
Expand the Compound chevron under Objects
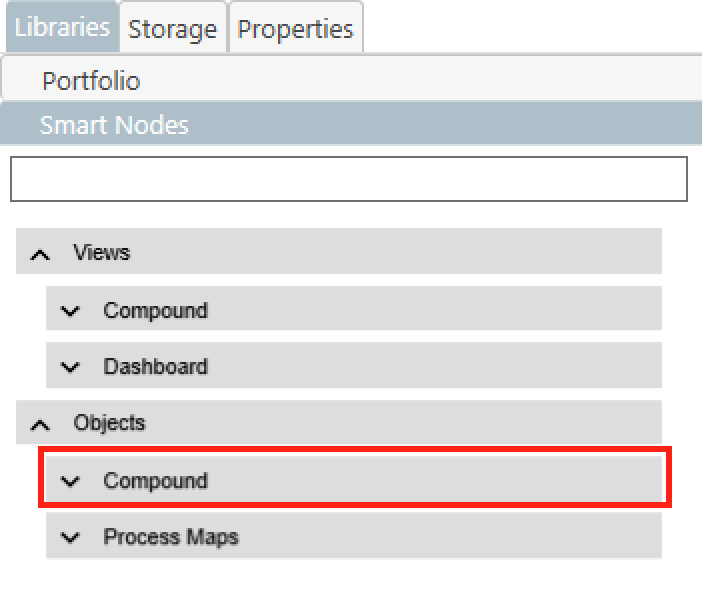pos(70,481)
